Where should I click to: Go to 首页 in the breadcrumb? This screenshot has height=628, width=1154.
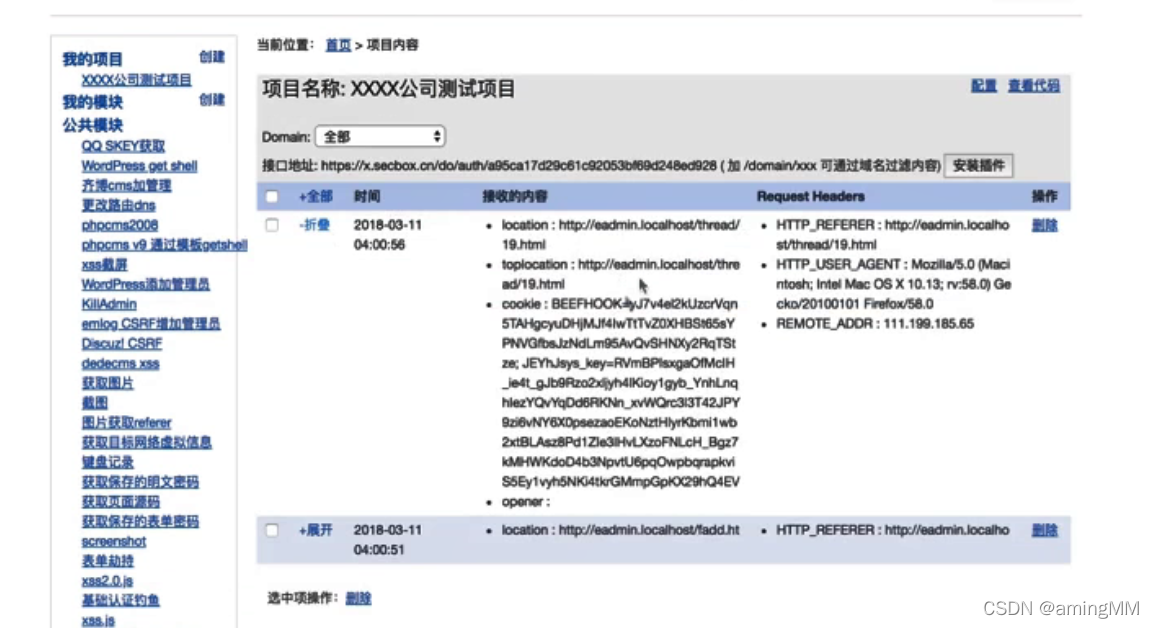338,45
